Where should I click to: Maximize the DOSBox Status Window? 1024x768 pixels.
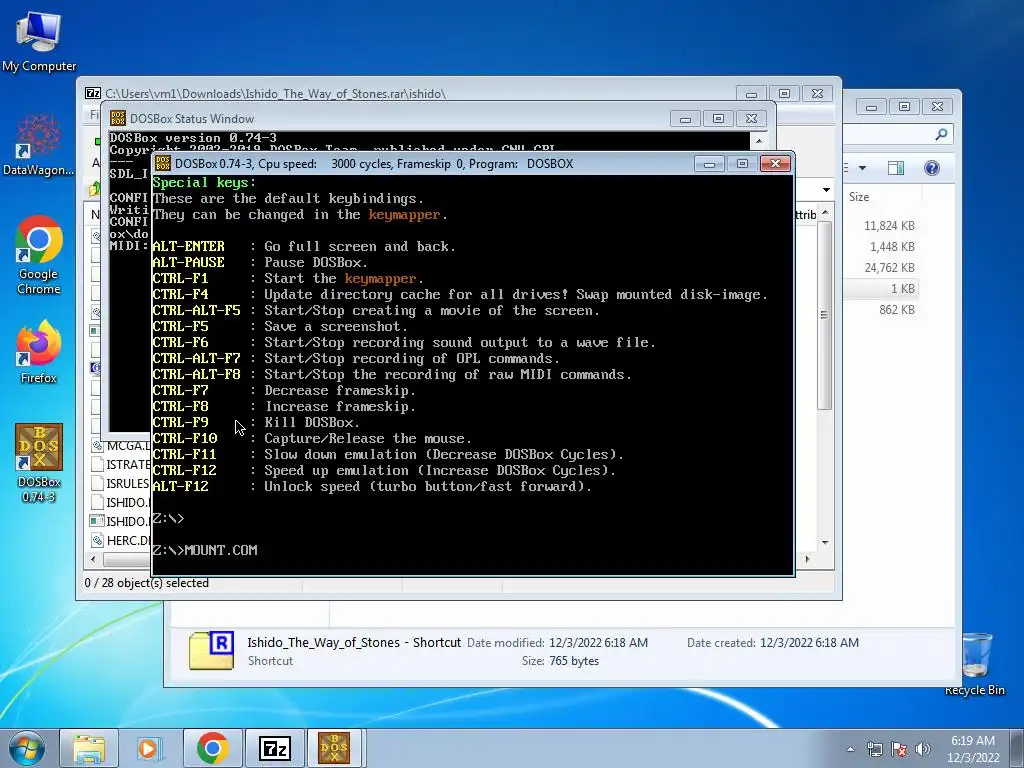718,118
